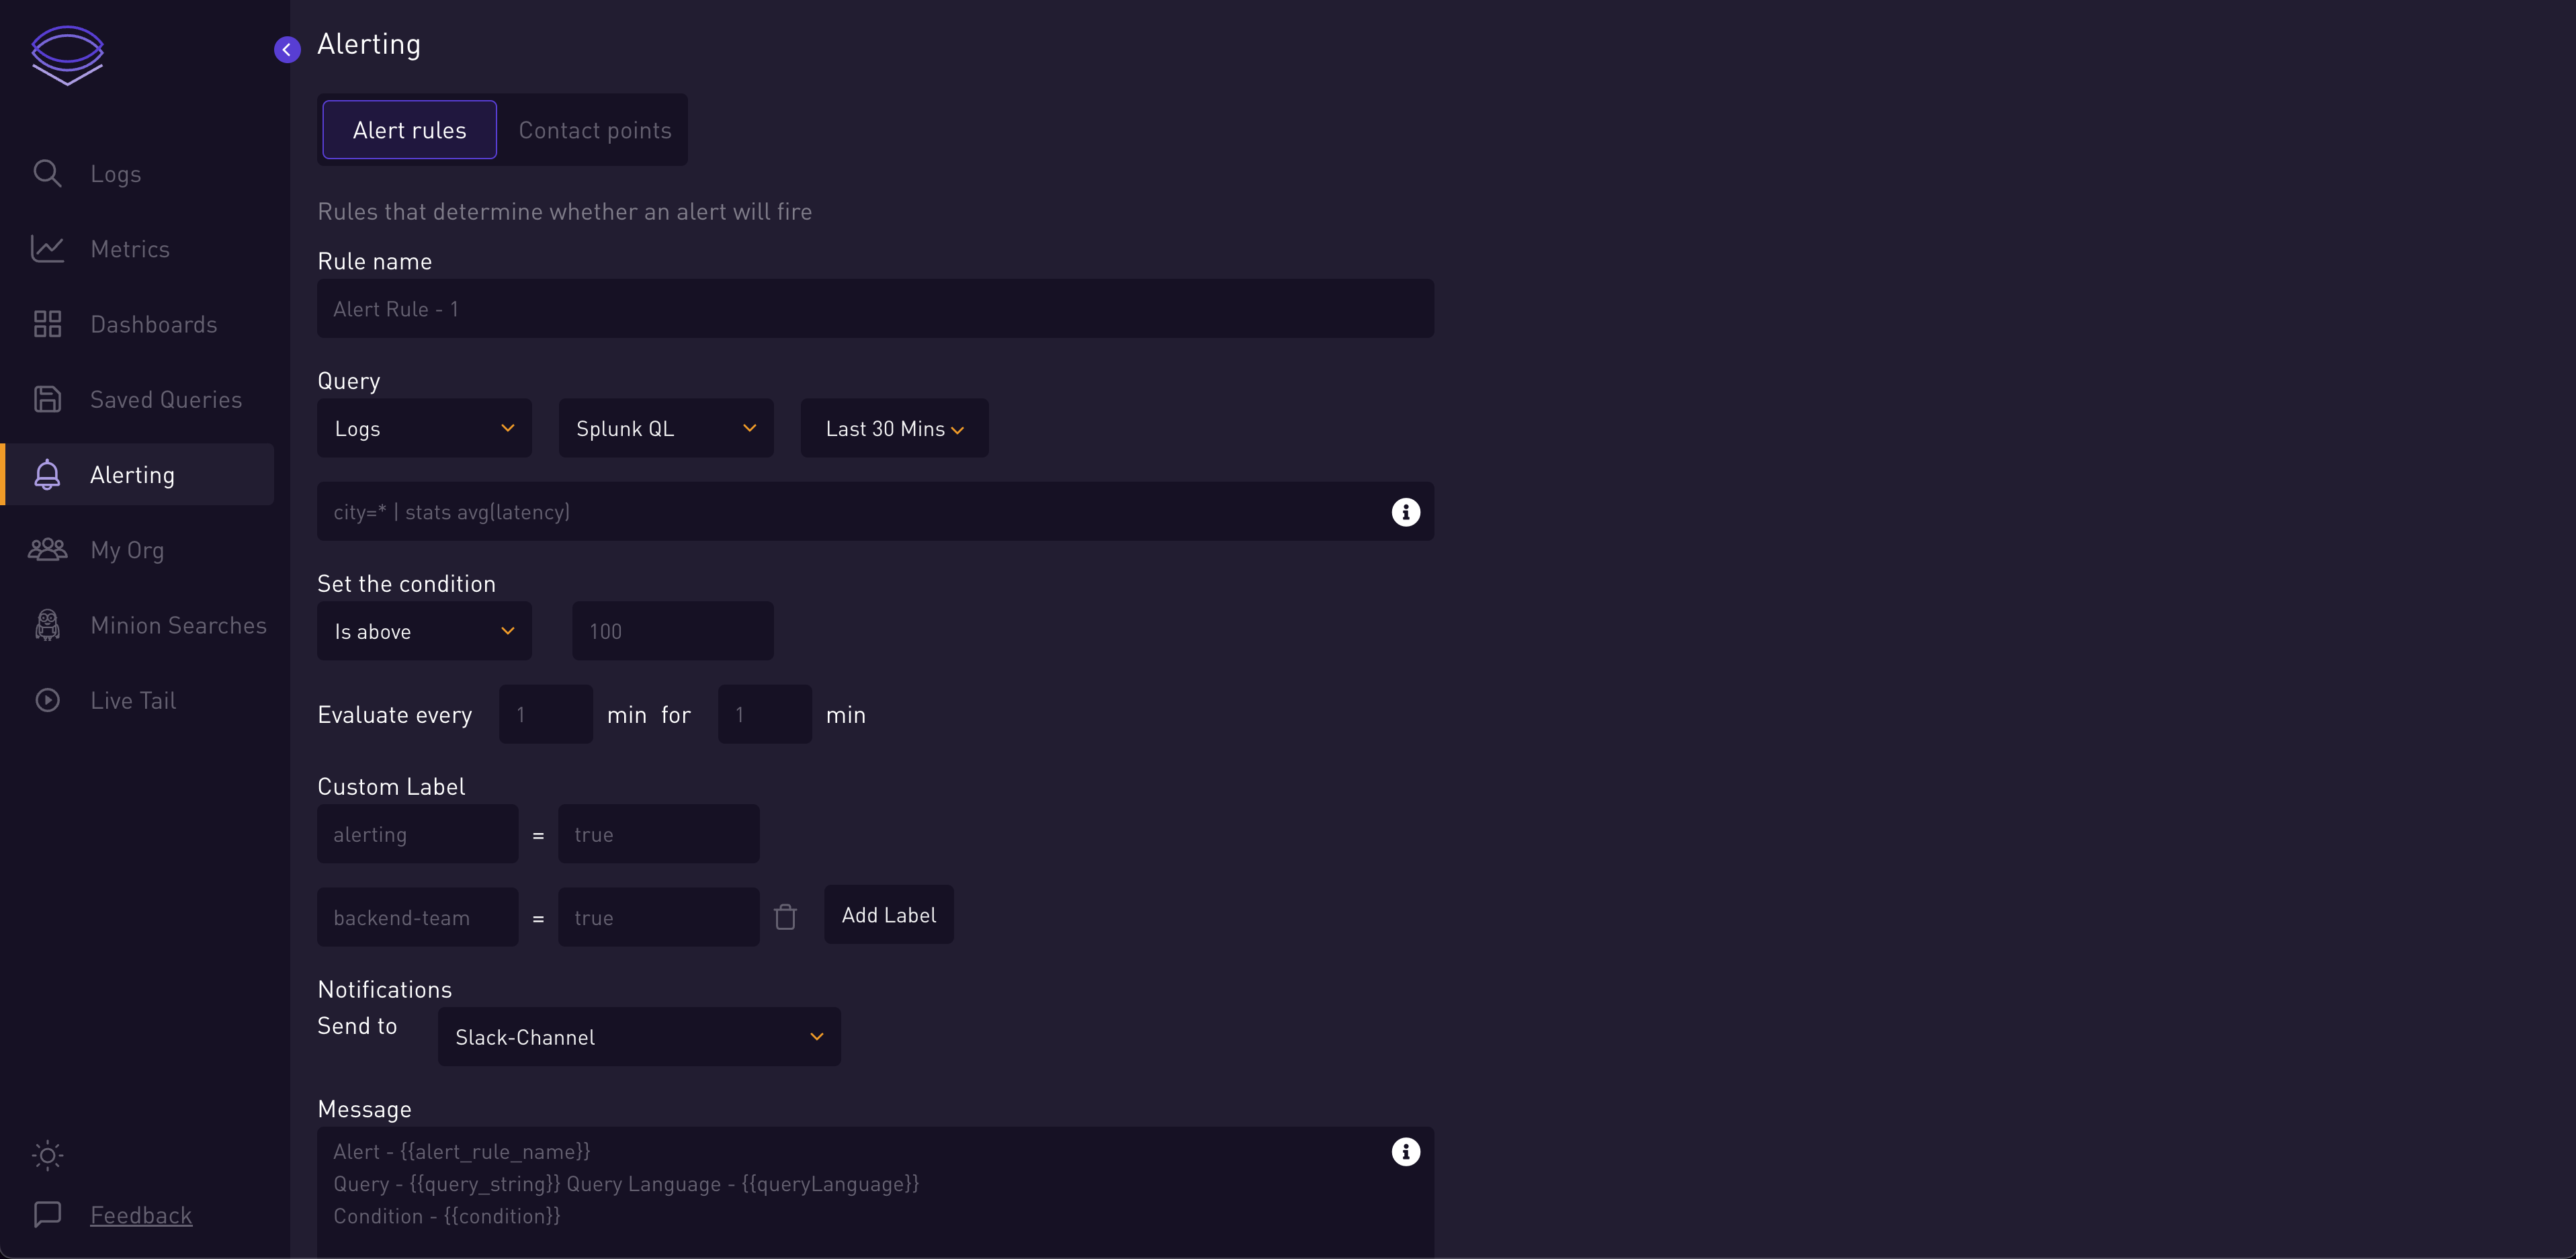2576x1259 pixels.
Task: Select the Alert rules tab
Action: tap(409, 130)
